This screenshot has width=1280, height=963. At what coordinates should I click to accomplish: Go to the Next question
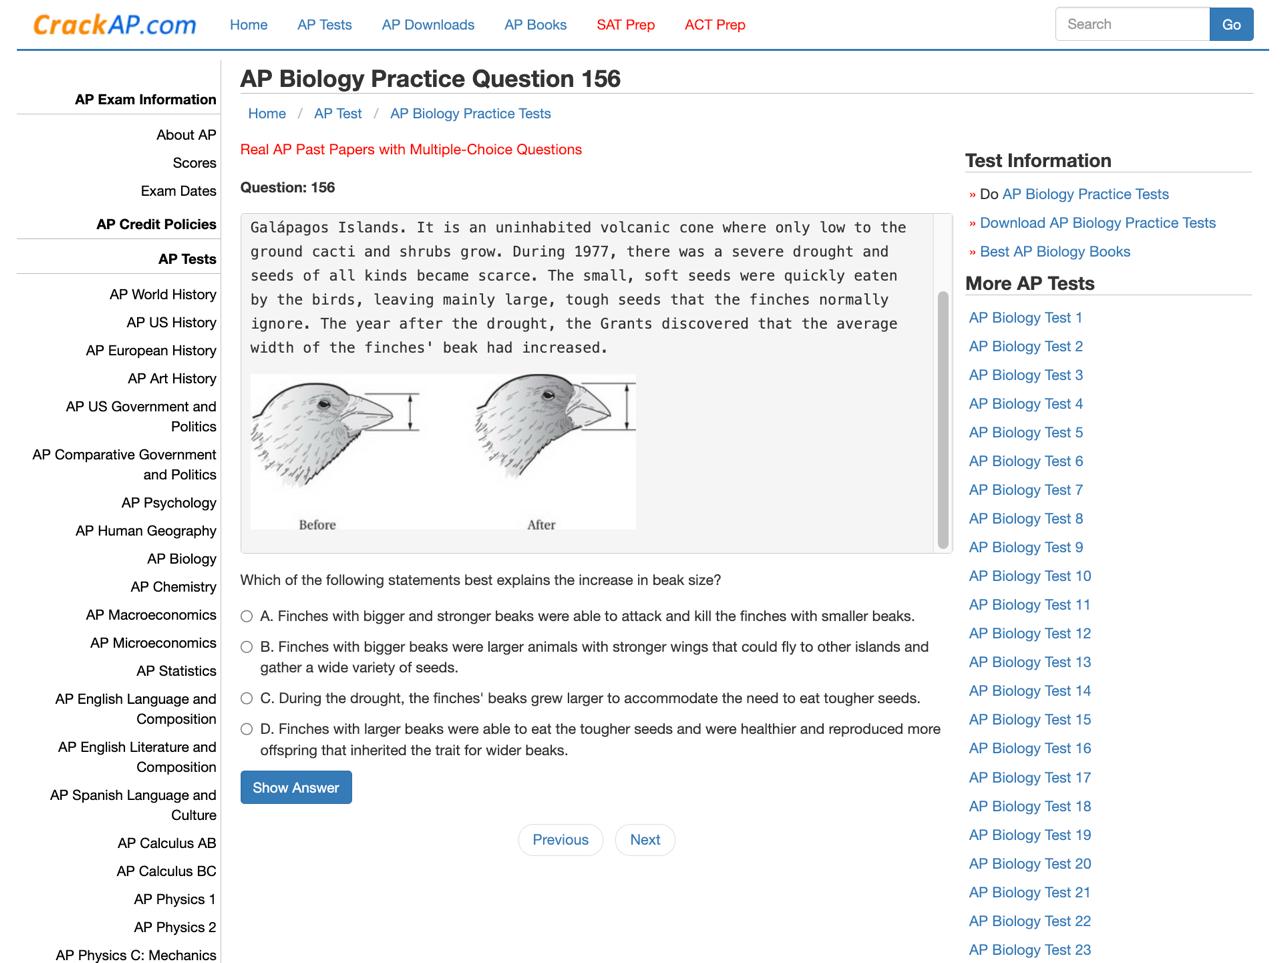tap(645, 839)
